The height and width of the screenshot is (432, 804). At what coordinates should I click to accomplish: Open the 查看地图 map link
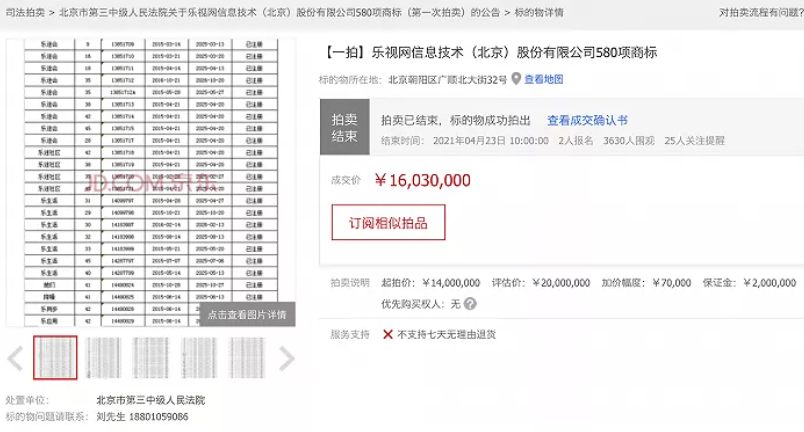[544, 79]
